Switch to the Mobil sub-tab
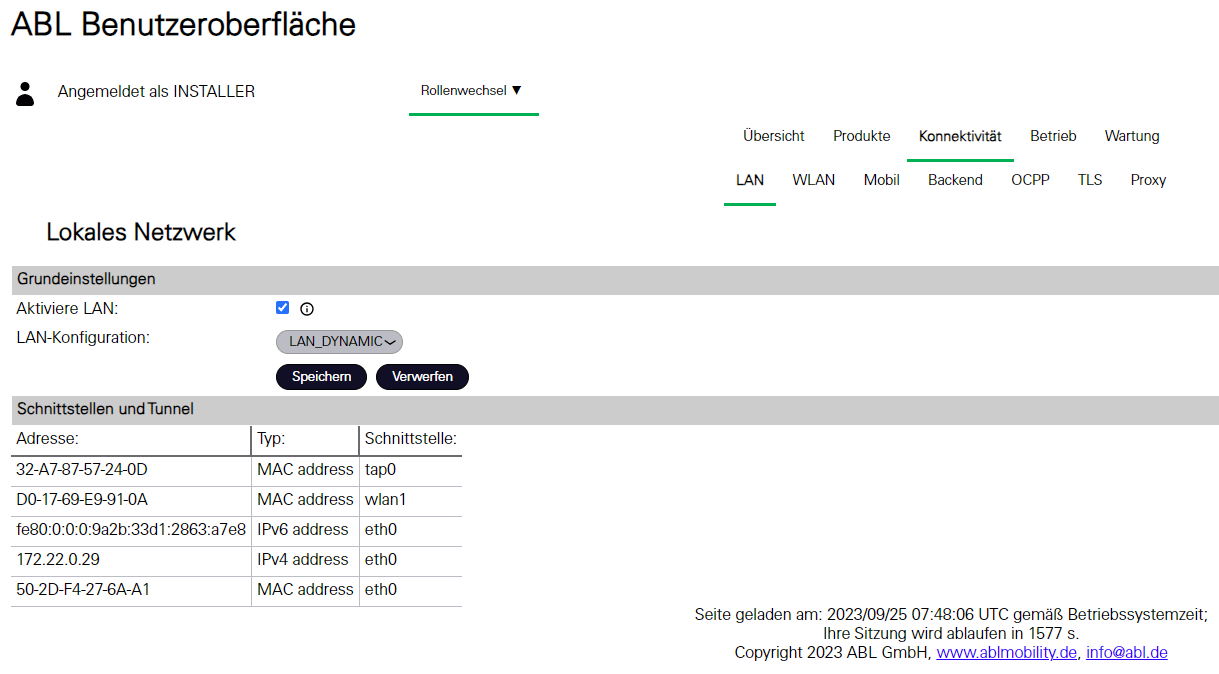1219x674 pixels. 882,180
